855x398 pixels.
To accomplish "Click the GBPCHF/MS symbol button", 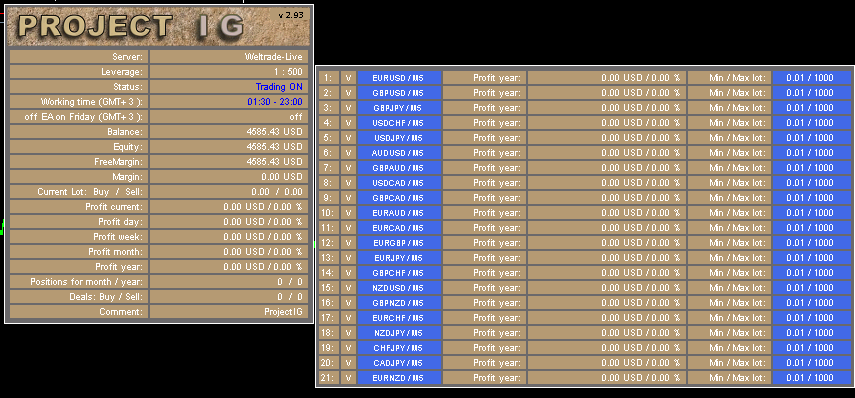I will click(x=399, y=273).
